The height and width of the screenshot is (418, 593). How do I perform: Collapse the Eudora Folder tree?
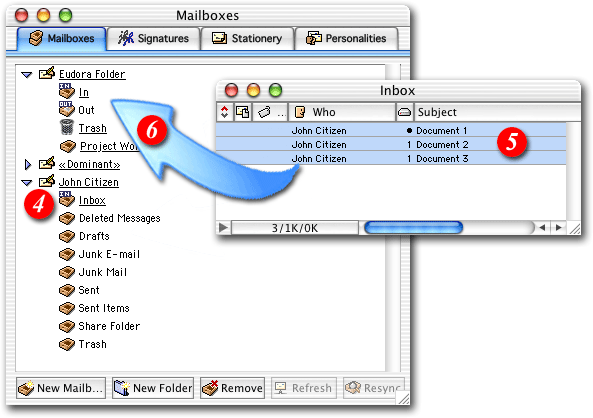pos(26,75)
